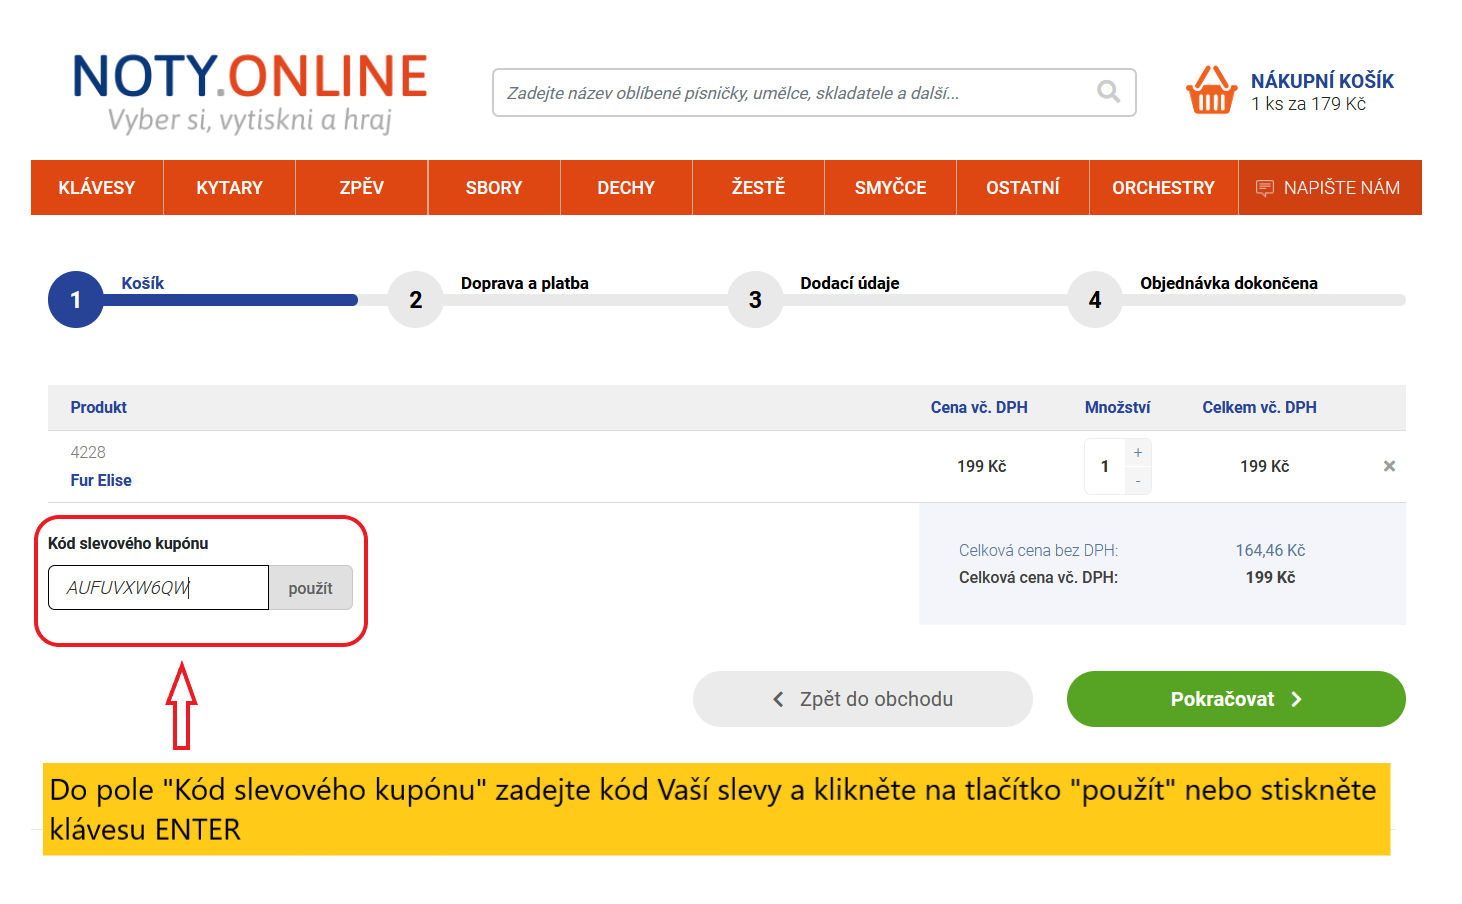Open the ORCHESTRY menu
1462x904 pixels.
pyautogui.click(x=1163, y=188)
